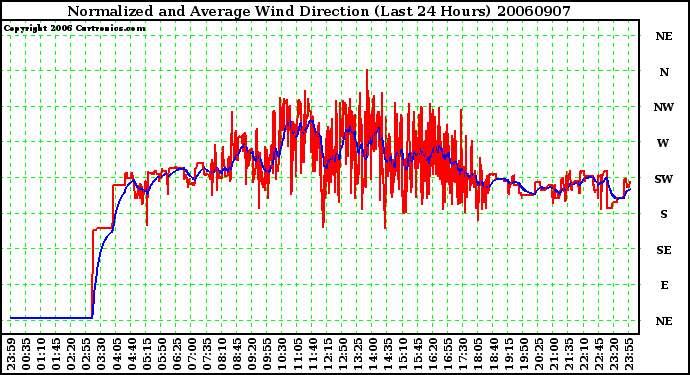Click the '14:00' time label
Image resolution: width=690 pixels, height=375 pixels.
coord(373,354)
